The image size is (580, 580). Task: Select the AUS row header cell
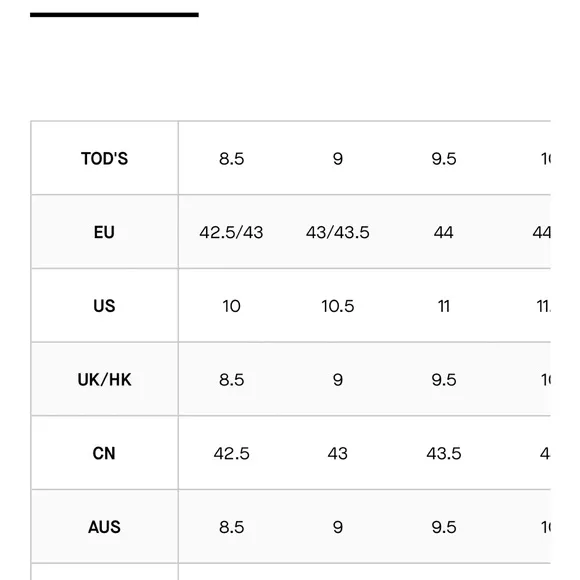coord(104,526)
